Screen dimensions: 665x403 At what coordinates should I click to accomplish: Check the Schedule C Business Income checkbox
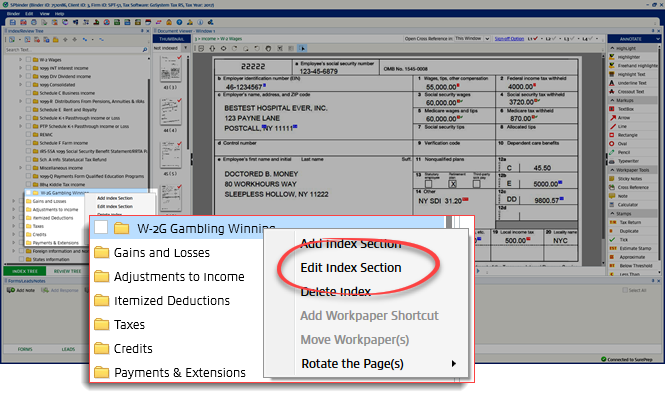[x=28, y=93]
